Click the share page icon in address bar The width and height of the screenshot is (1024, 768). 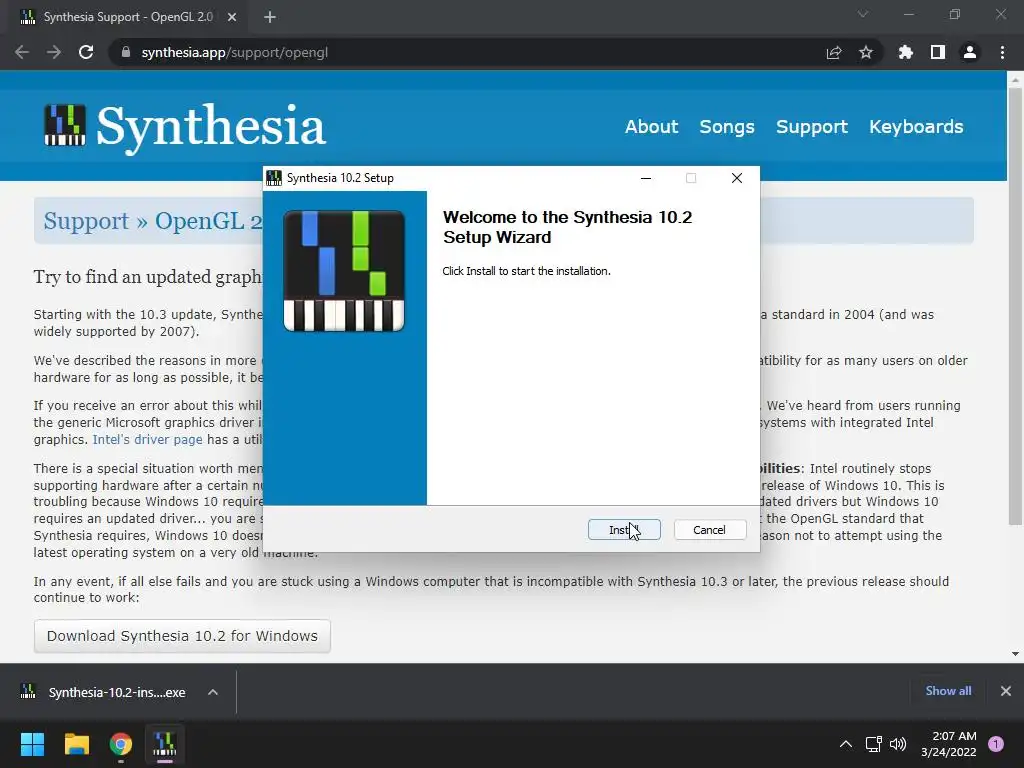tap(834, 52)
